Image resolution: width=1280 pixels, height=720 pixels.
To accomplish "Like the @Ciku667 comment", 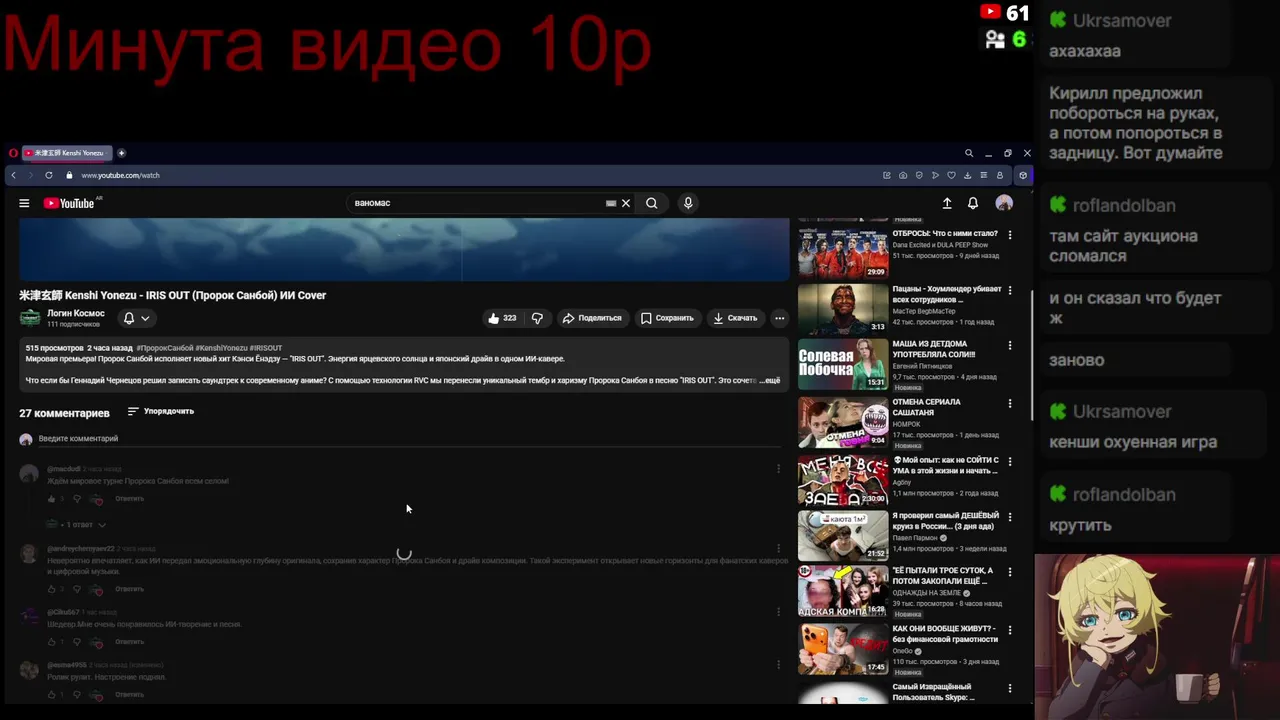I will click(x=52, y=642).
